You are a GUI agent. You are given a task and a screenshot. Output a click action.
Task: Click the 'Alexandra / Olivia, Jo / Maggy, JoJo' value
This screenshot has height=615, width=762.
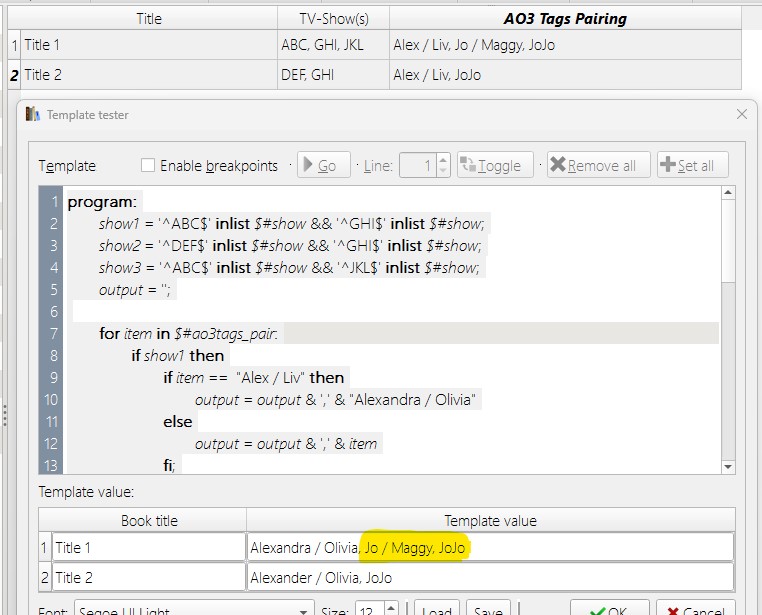click(490, 547)
